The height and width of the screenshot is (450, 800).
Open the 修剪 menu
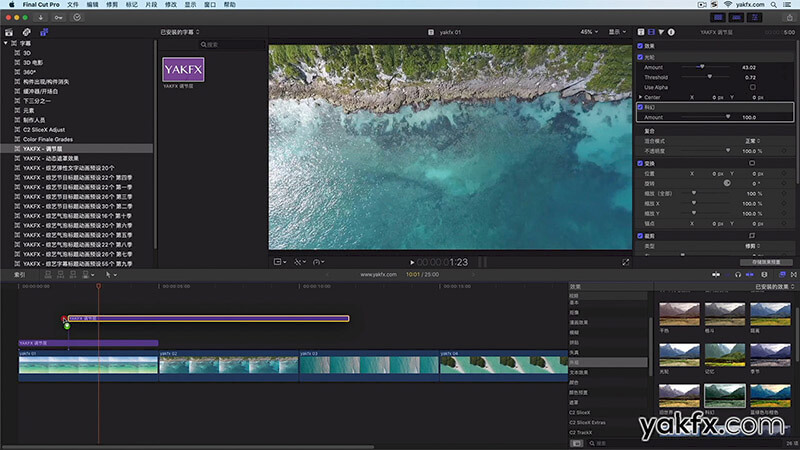pos(112,5)
